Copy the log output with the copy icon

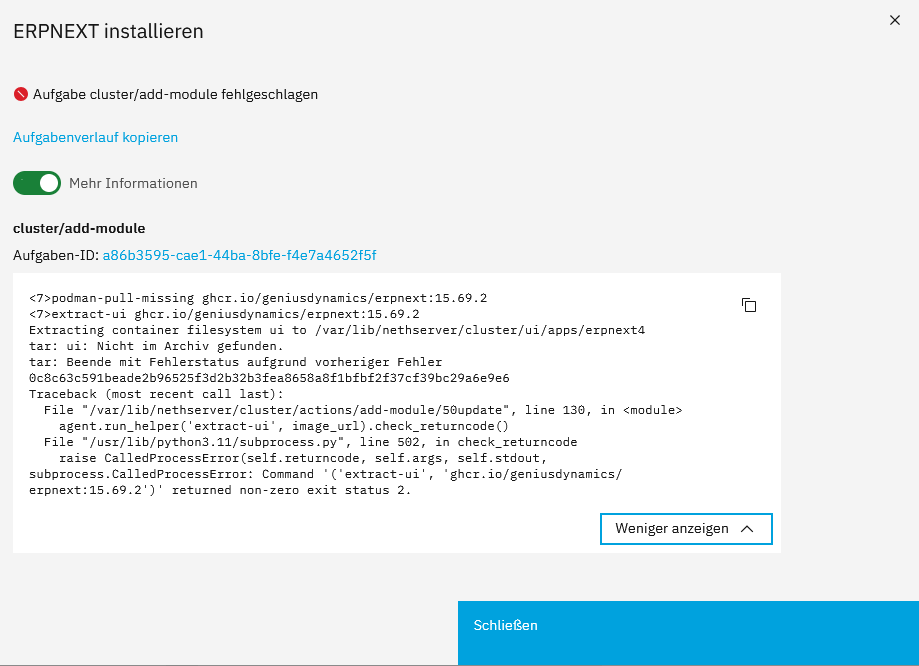click(748, 305)
